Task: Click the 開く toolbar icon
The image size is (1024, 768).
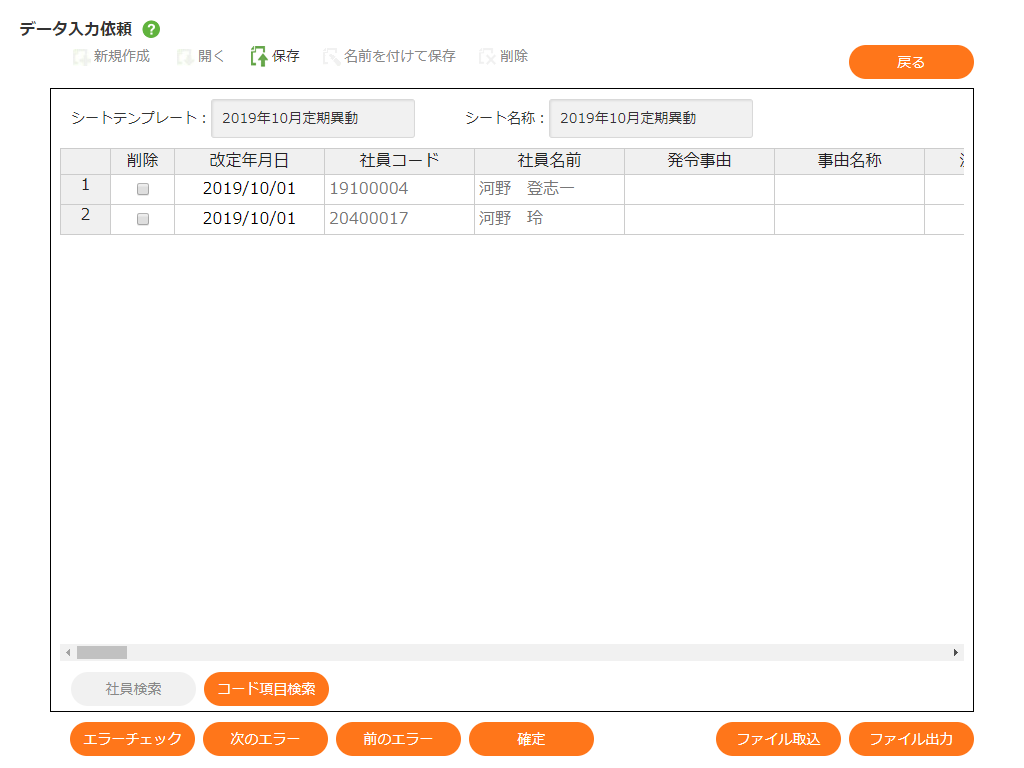Action: coord(185,57)
